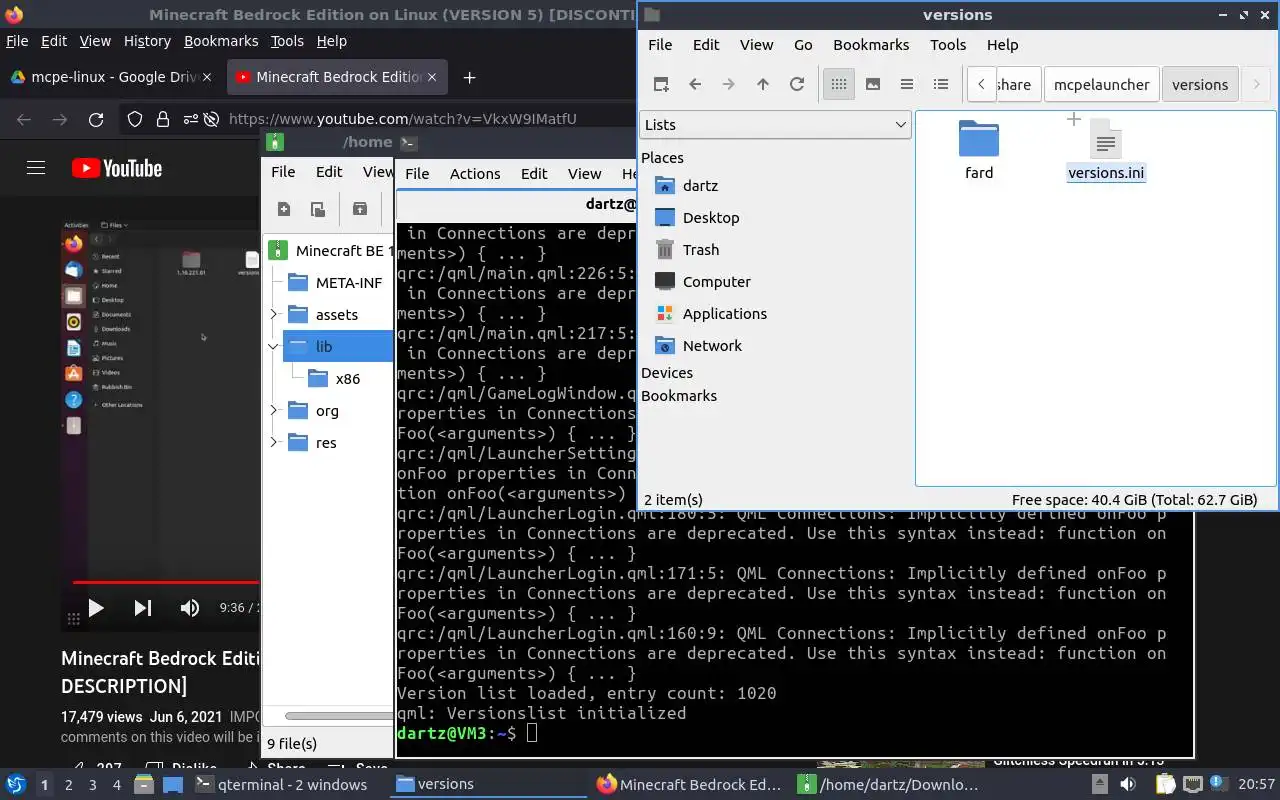Go forward in versions file manager

point(729,84)
